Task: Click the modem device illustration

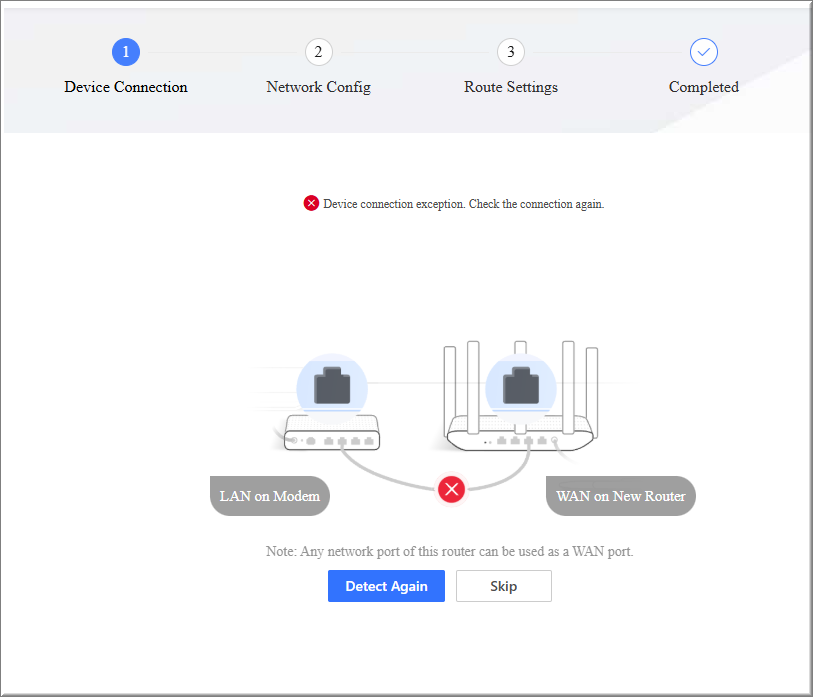Action: [x=332, y=432]
